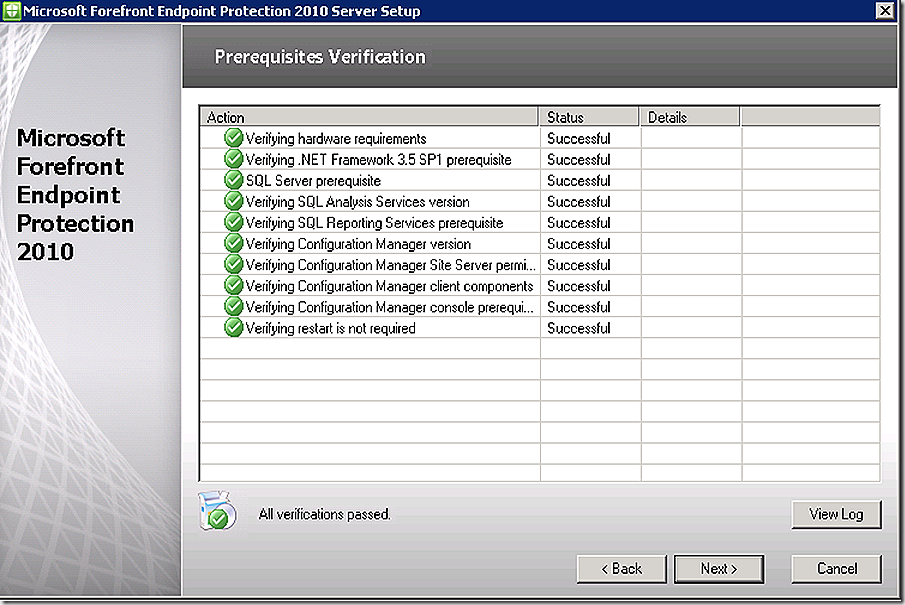Click Successful status for SQL Analysis Services
The width and height of the screenshot is (905, 605).
tap(578, 201)
